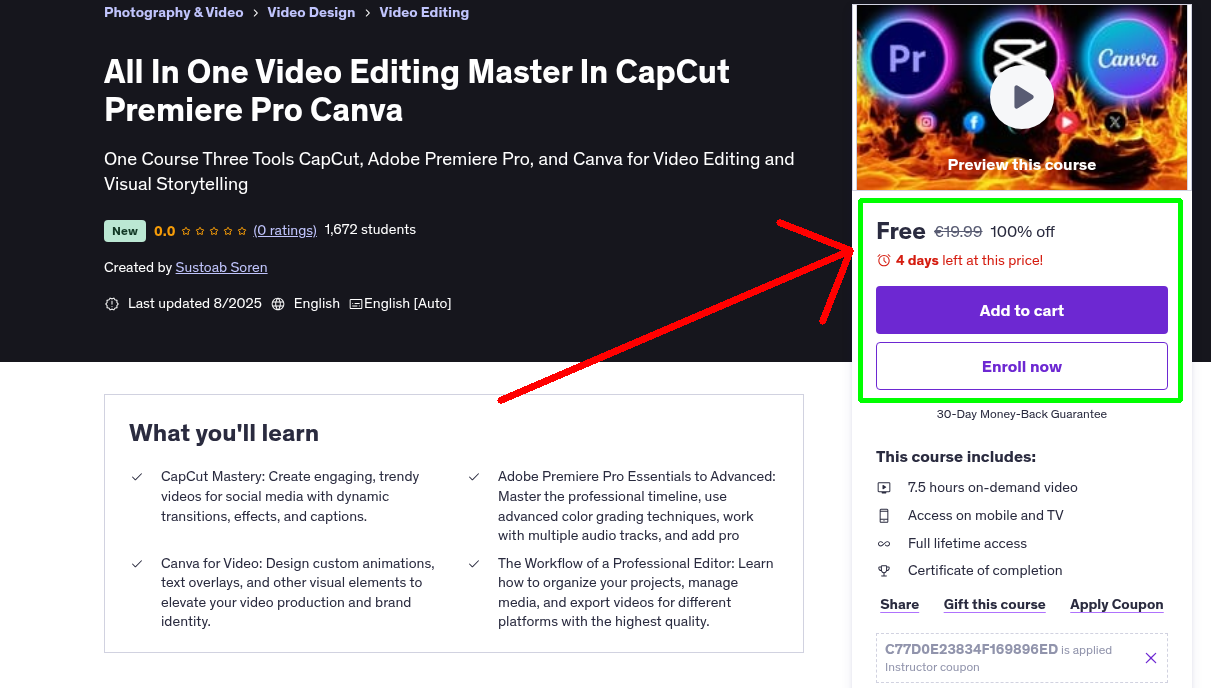
Task: Go to the Video Design breadcrumb
Action: (x=311, y=12)
